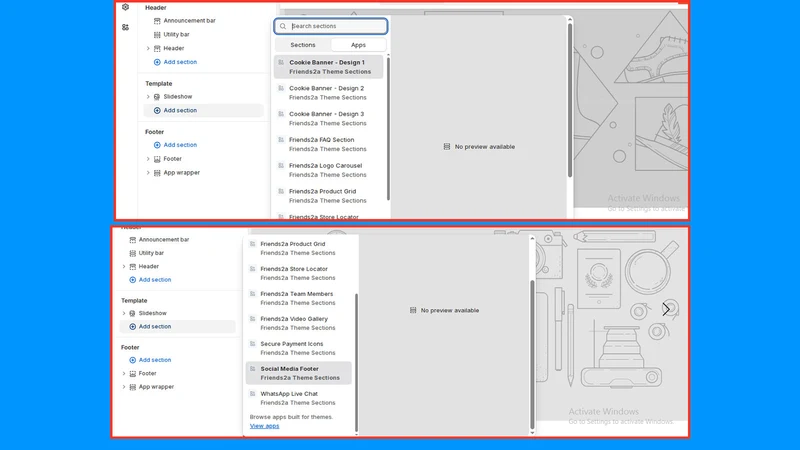This screenshot has width=800, height=450.
Task: Click Slideshow icon in upper screenshot
Action: coord(157,96)
